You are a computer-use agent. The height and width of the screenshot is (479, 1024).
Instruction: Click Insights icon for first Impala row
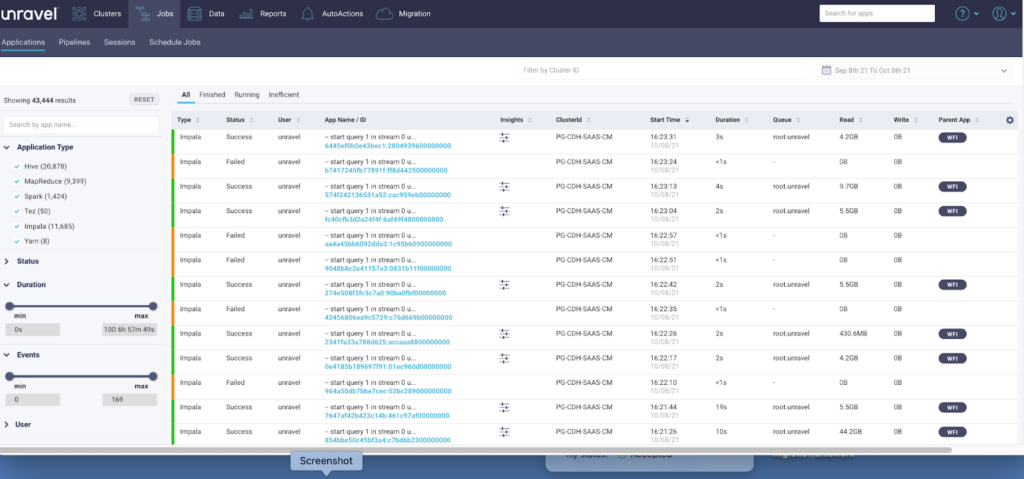click(x=505, y=139)
